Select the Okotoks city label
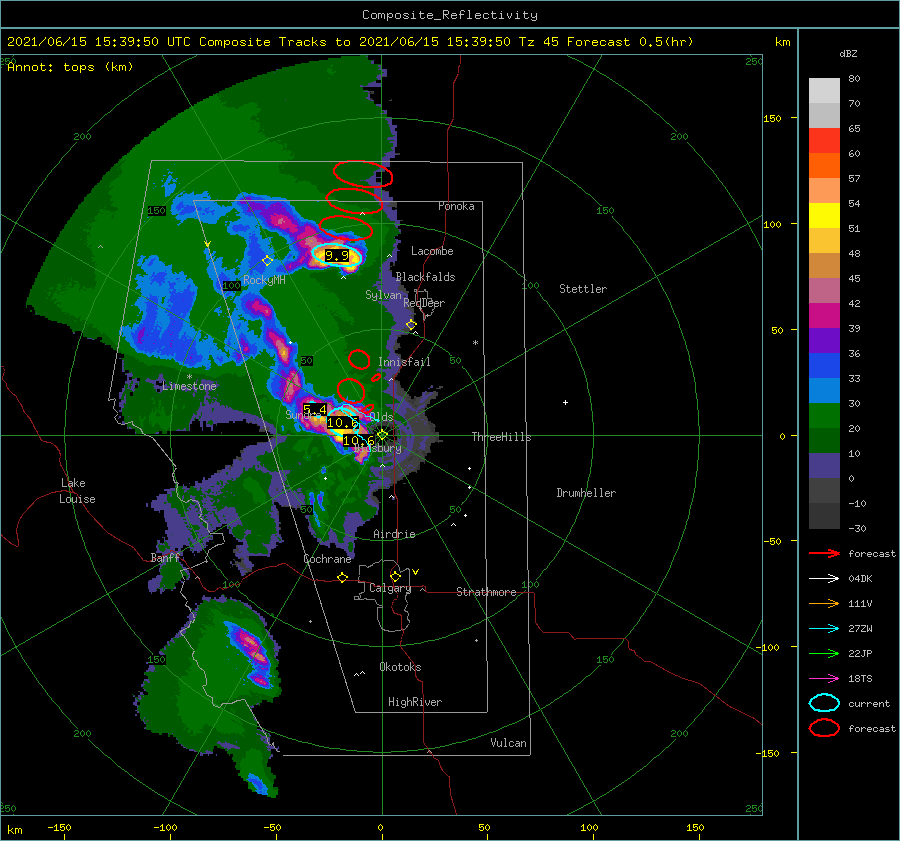The width and height of the screenshot is (900, 841). coord(400,667)
